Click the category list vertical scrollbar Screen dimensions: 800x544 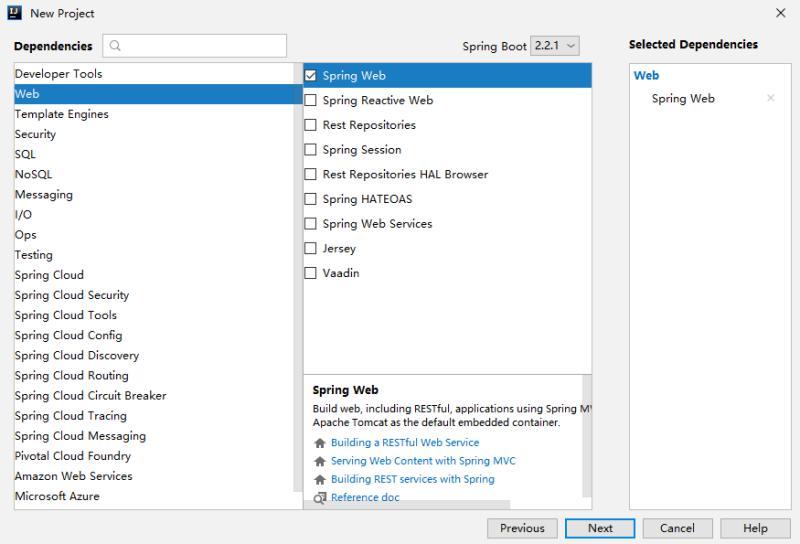click(x=298, y=278)
